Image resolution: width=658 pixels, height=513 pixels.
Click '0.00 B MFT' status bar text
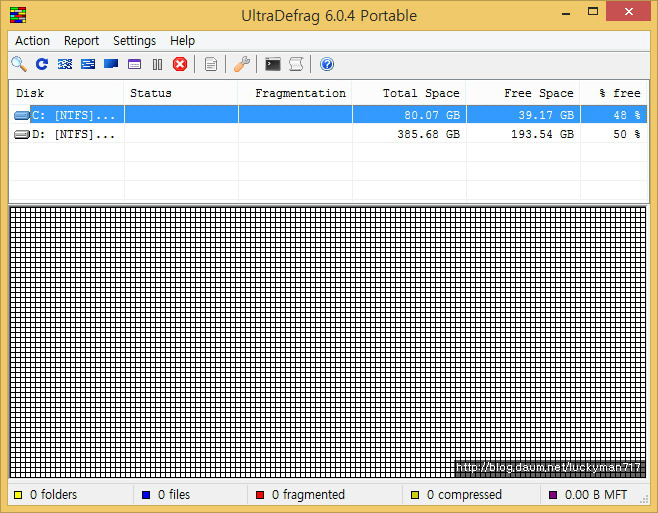click(x=596, y=495)
